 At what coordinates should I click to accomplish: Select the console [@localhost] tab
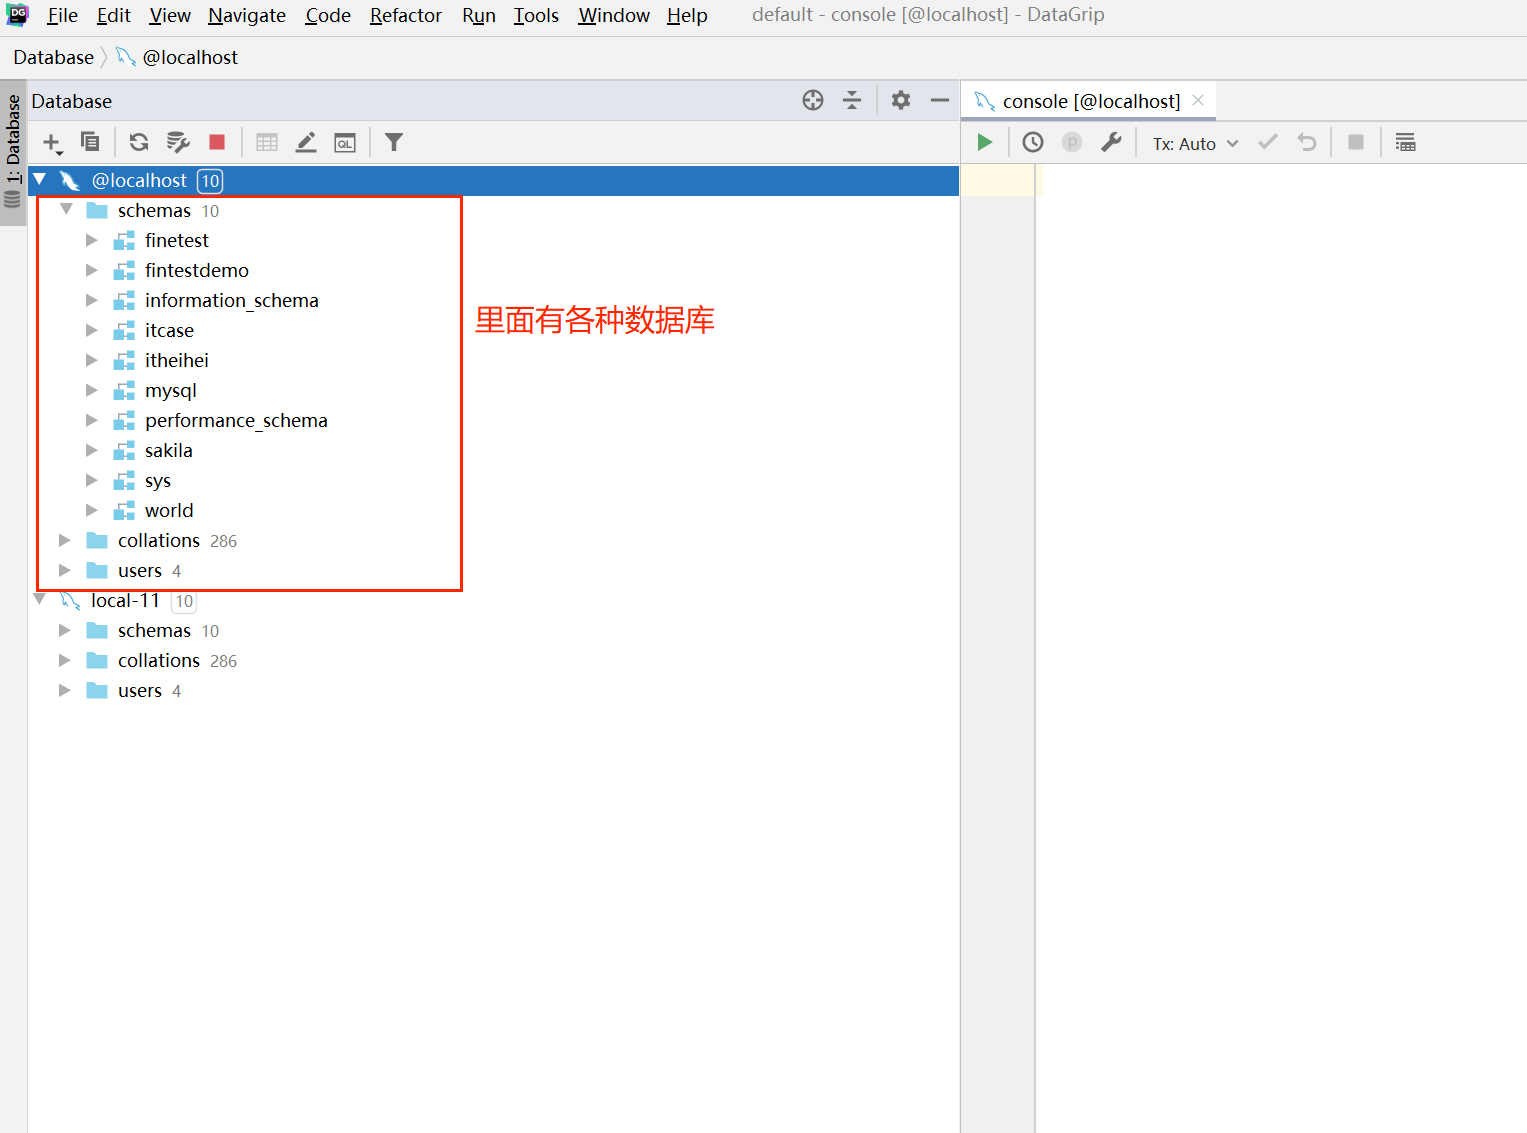point(1091,101)
